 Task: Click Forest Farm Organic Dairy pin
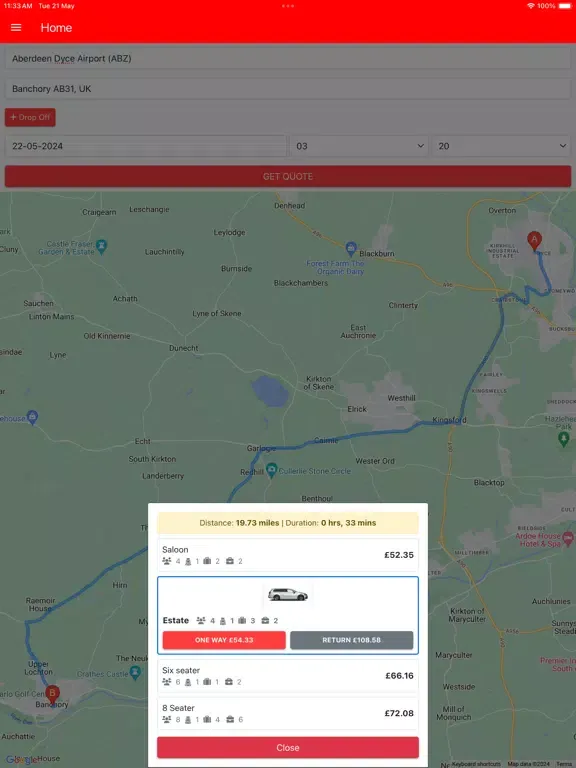[x=351, y=249]
